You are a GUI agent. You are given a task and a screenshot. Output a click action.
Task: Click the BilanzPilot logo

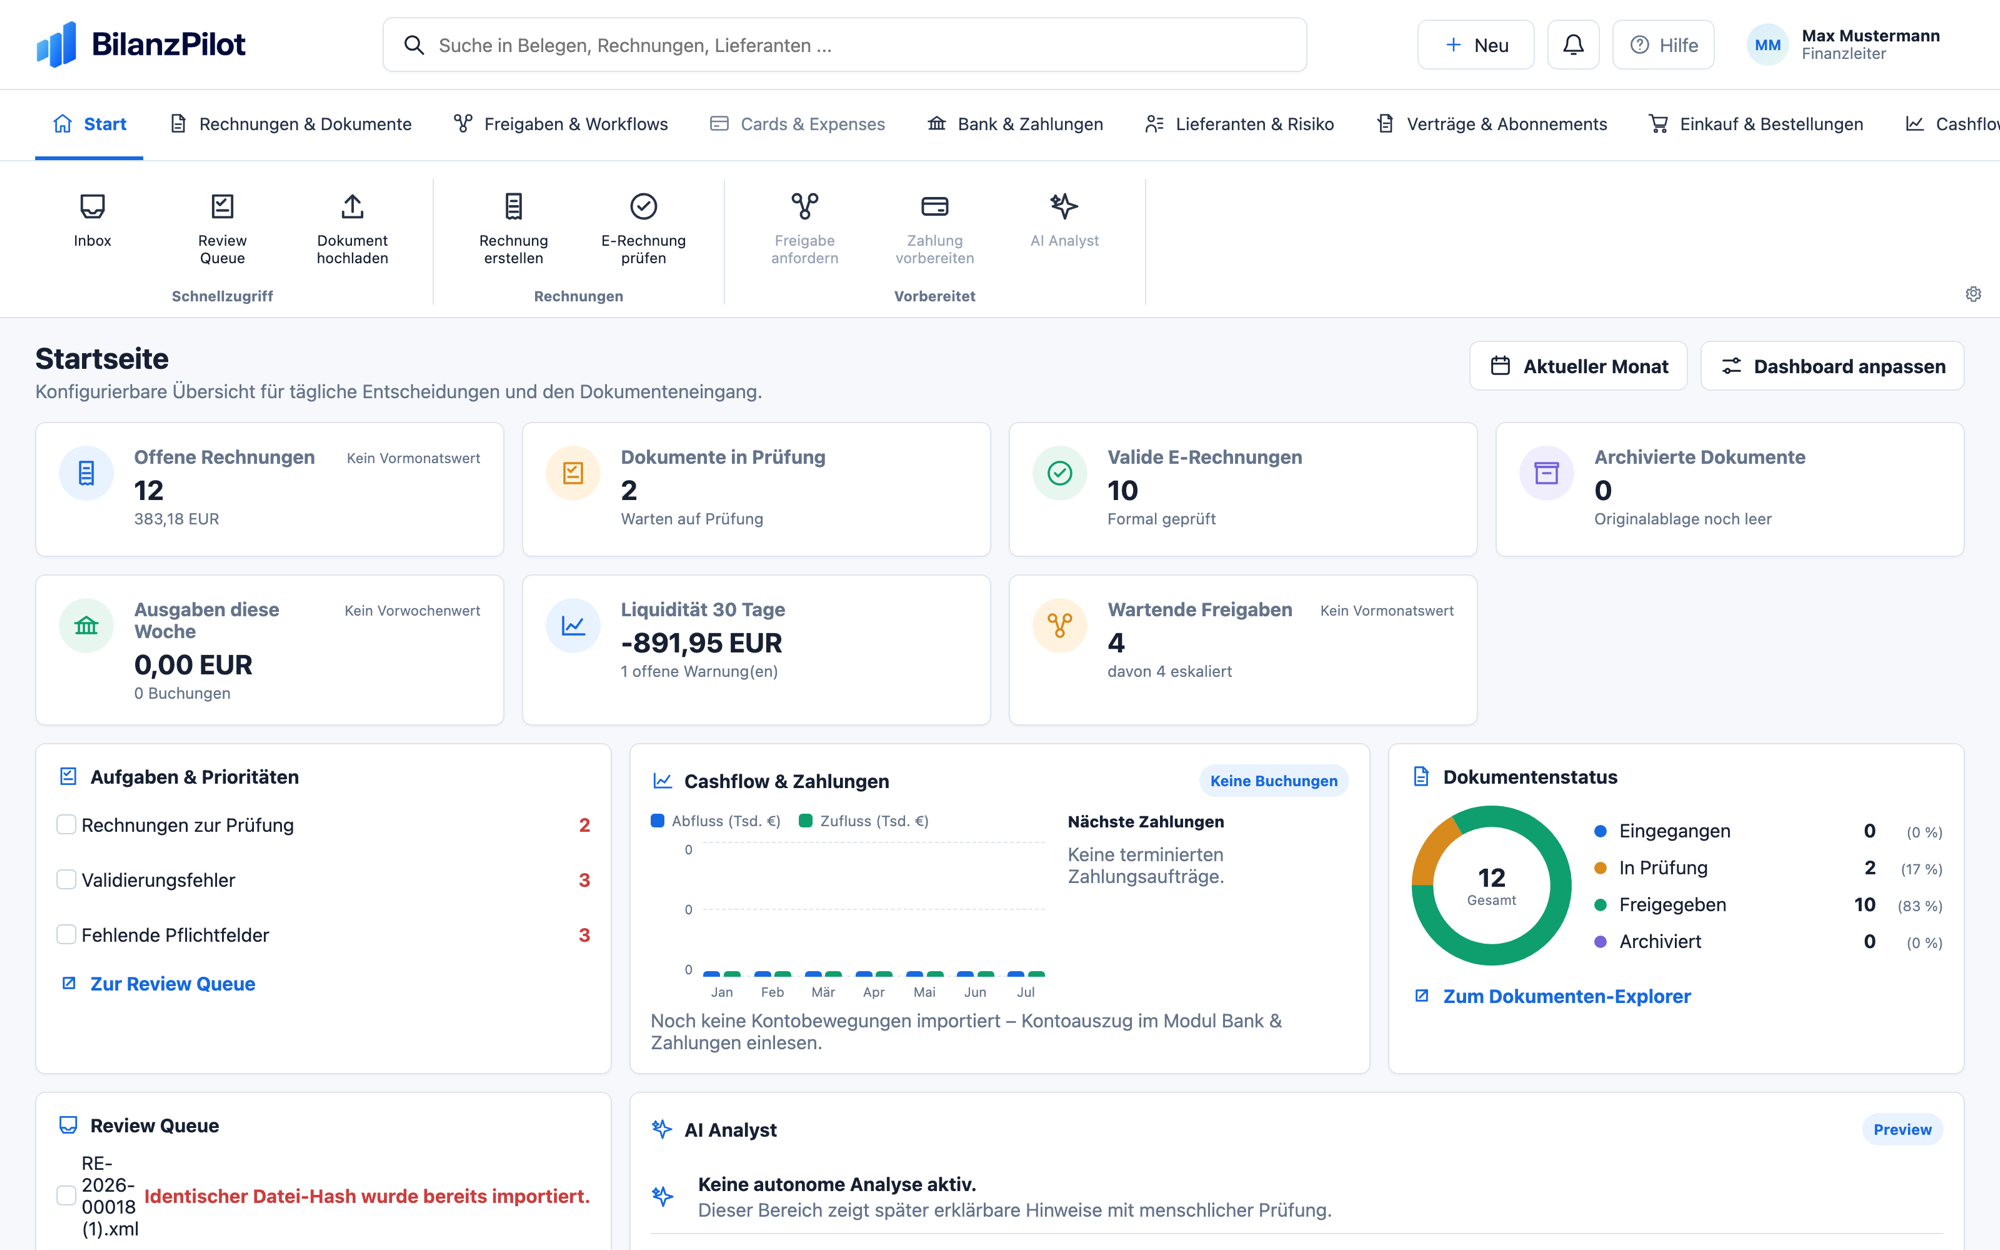pyautogui.click(x=140, y=45)
